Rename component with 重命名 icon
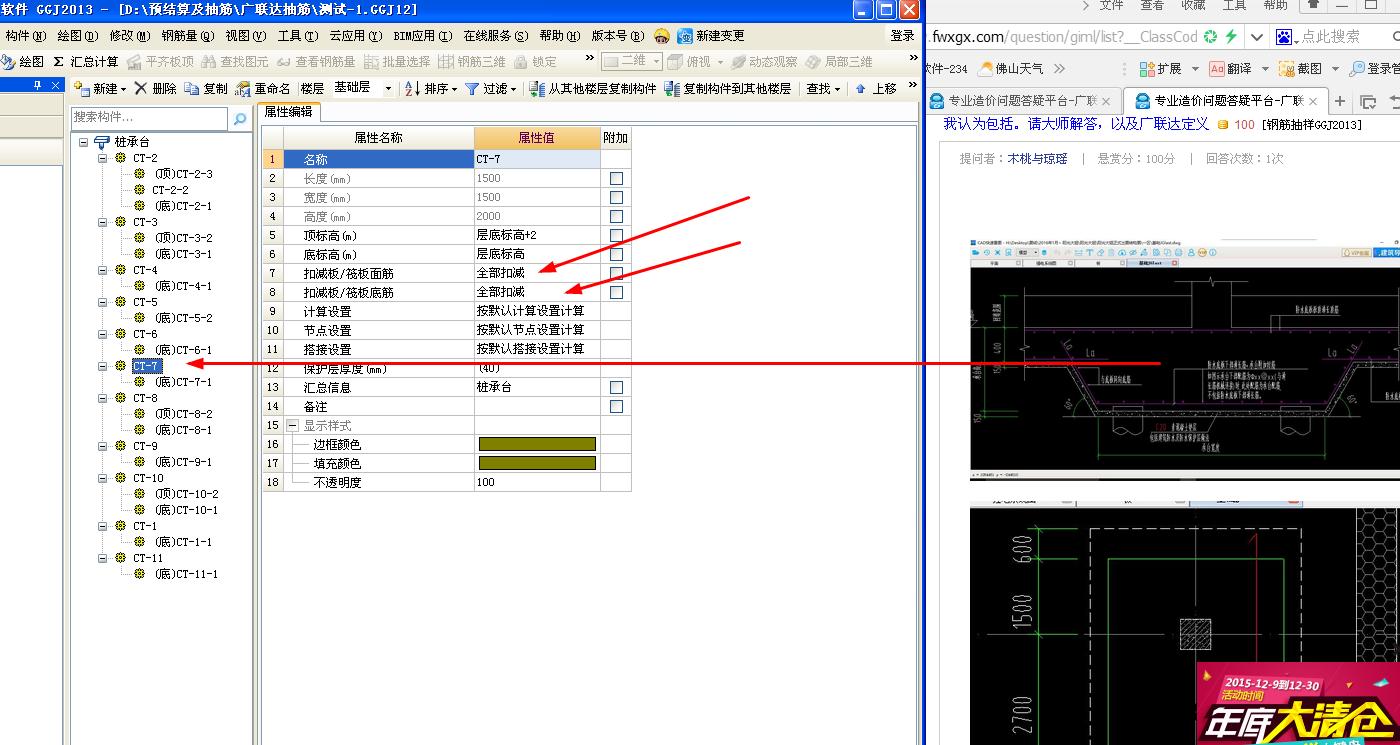1400x745 pixels. (x=243, y=88)
